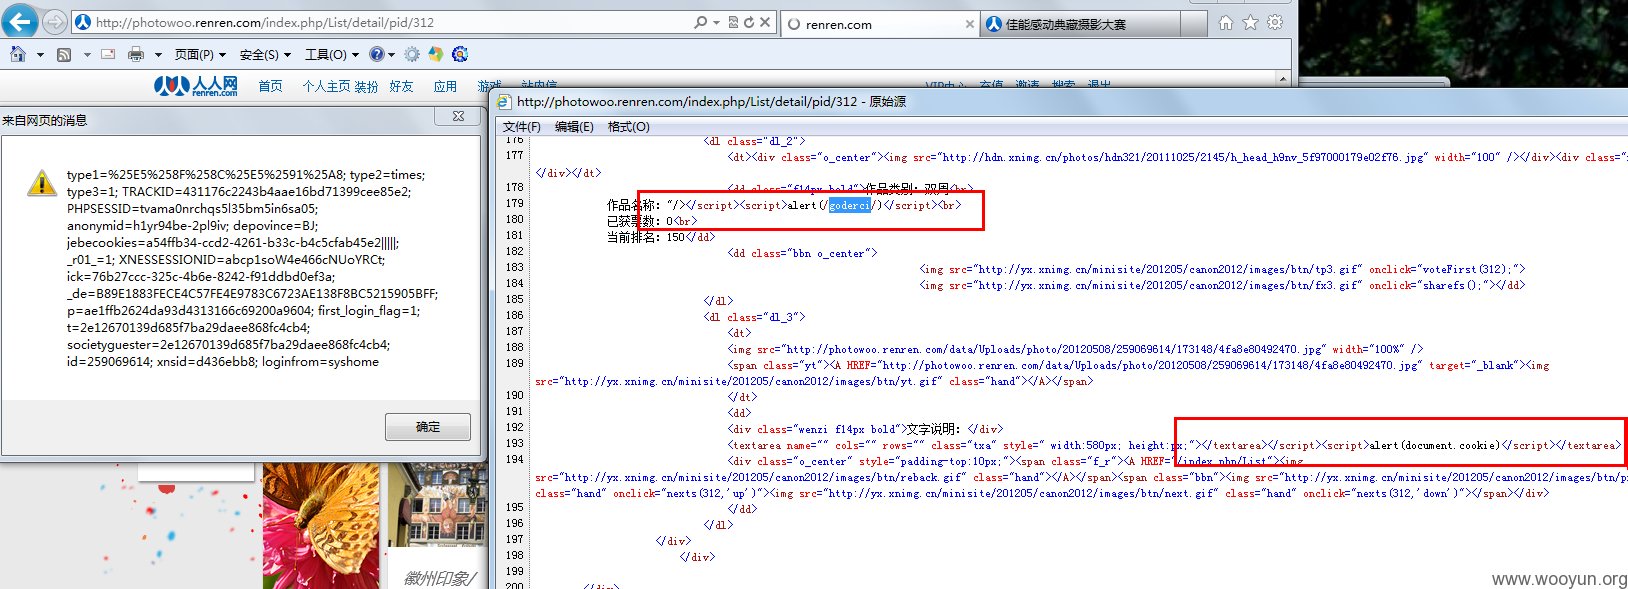
Task: Expand the feeds dropdown arrow
Action: [87, 55]
